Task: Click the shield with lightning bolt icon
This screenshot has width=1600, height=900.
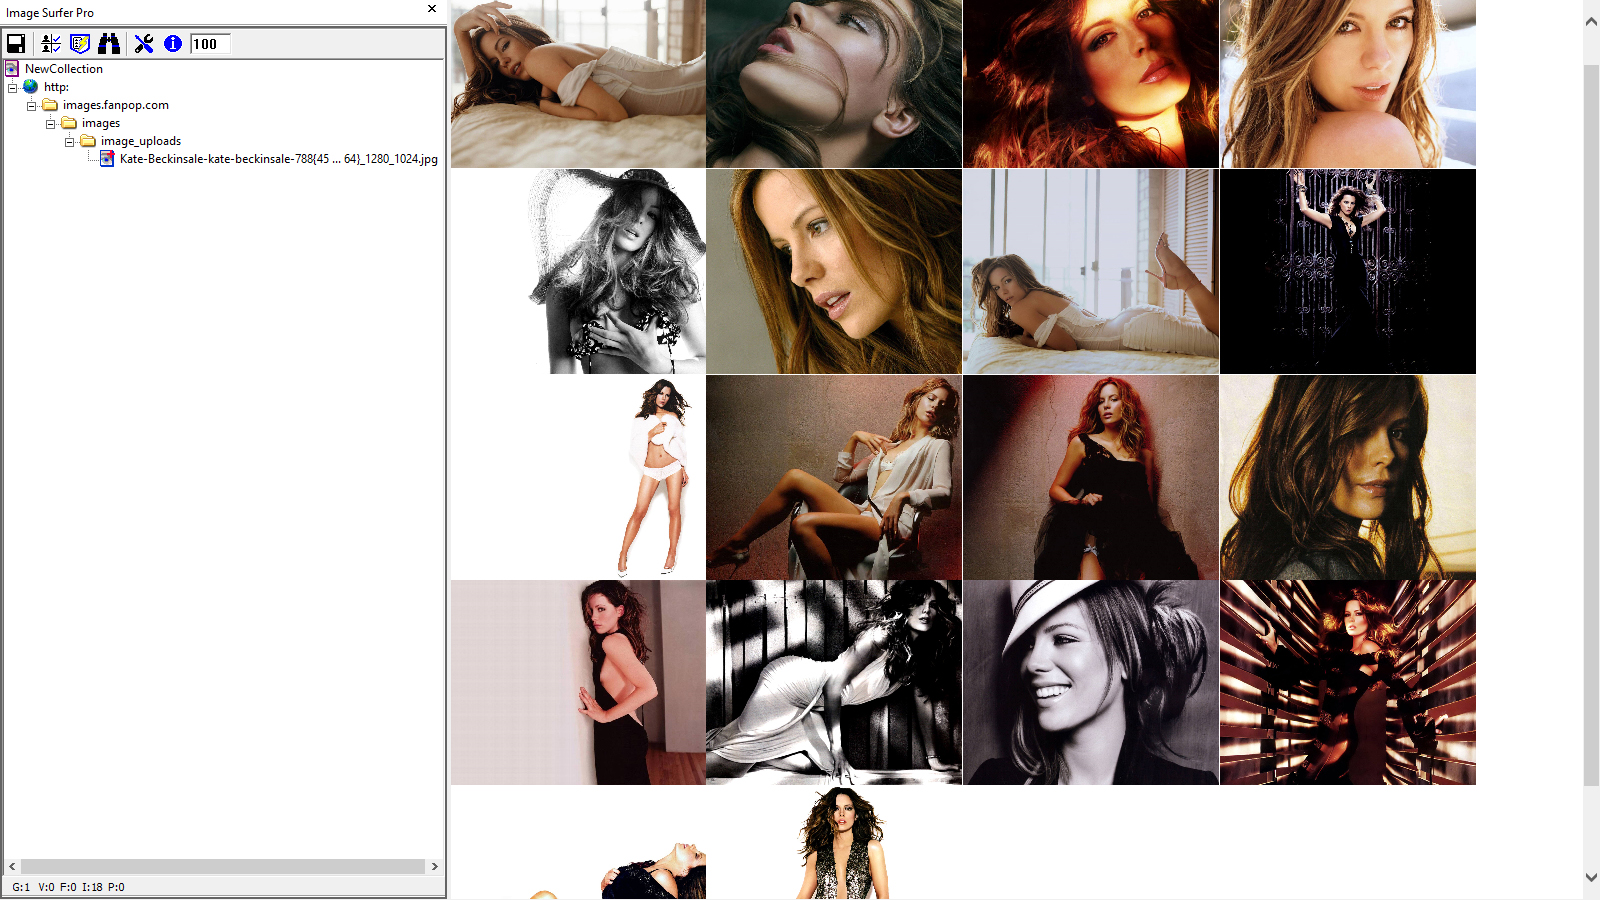Action: [x=80, y=43]
